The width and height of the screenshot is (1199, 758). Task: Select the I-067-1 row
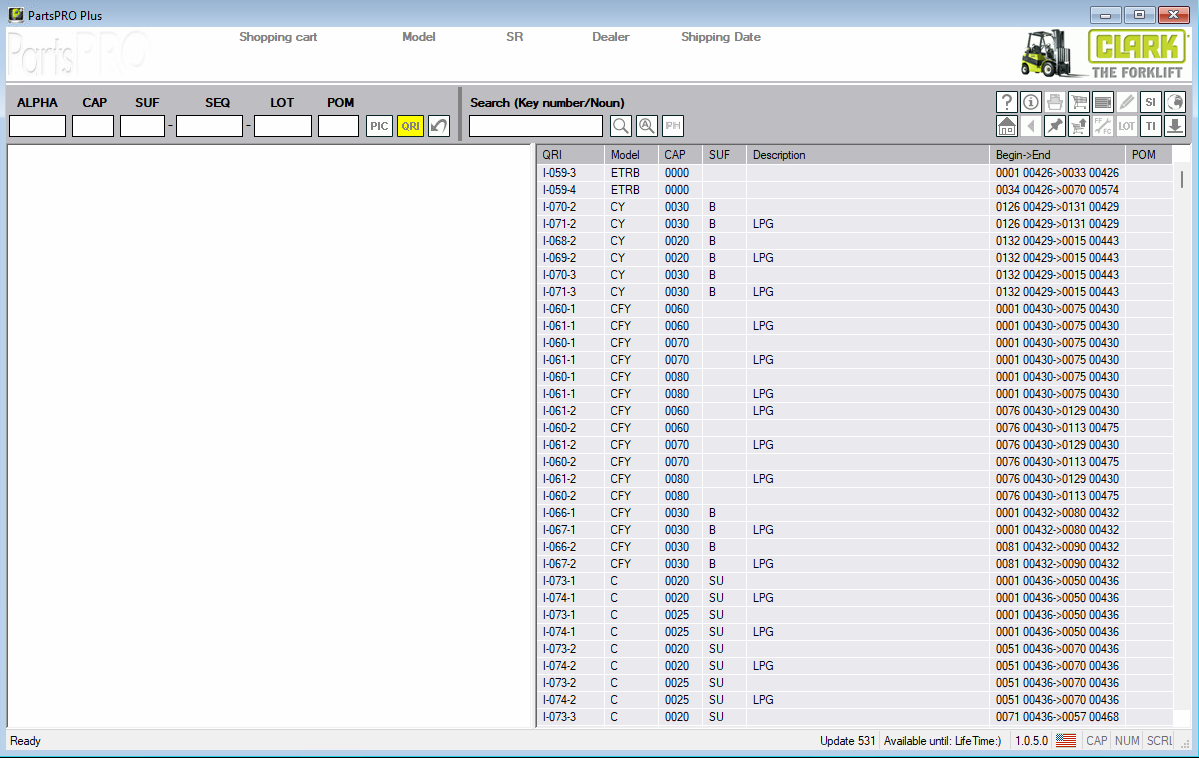[x=854, y=529]
